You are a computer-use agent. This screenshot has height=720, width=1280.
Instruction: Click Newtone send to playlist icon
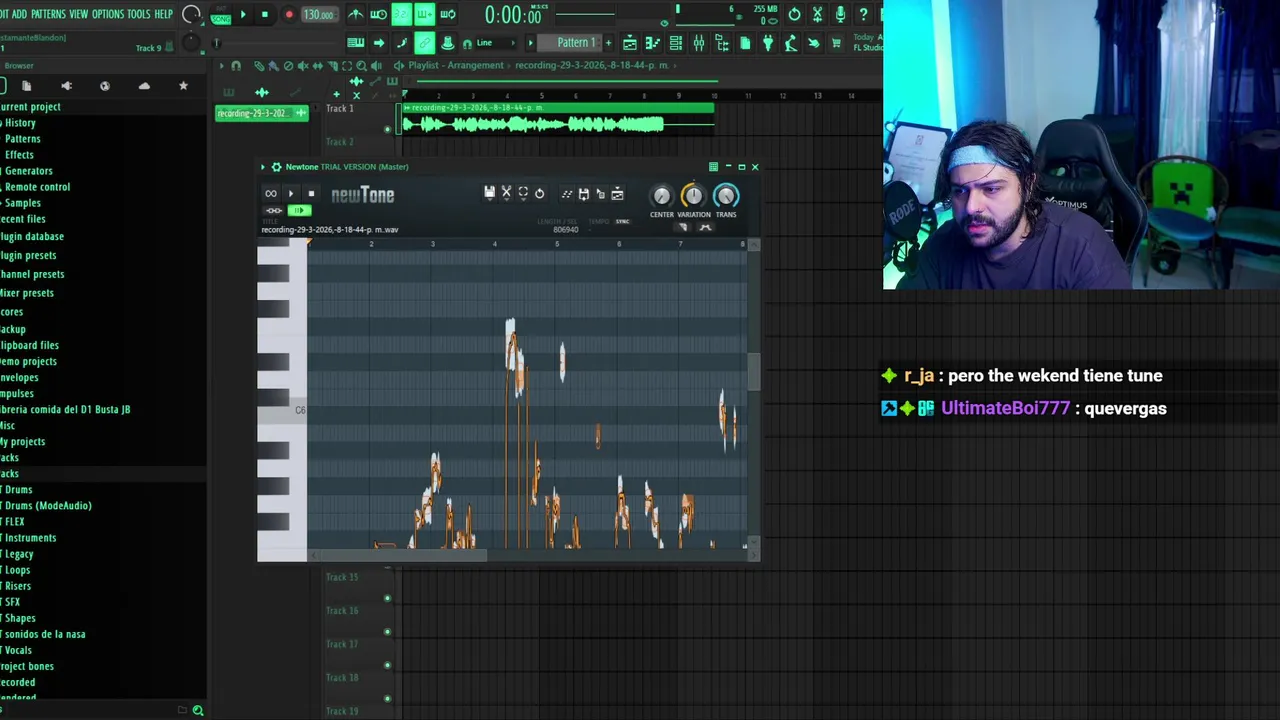click(x=617, y=194)
